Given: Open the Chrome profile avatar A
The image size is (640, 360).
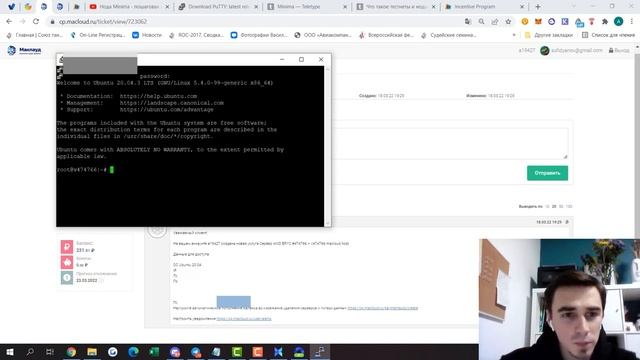Looking at the screenshot, I should pyautogui.click(x=618, y=21).
